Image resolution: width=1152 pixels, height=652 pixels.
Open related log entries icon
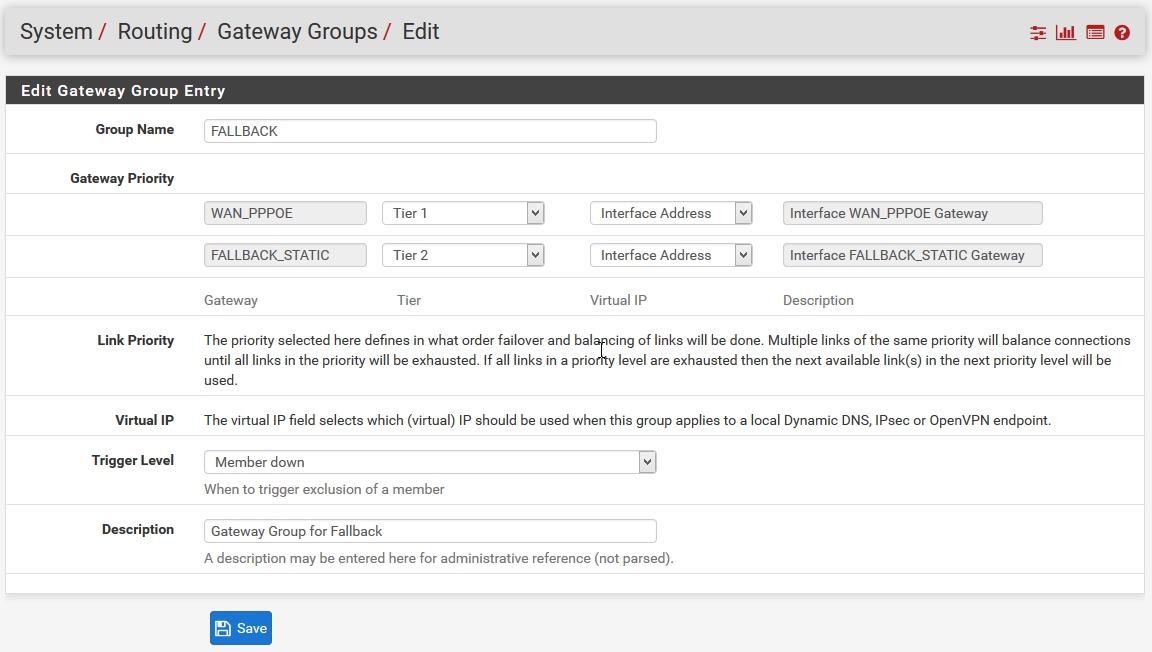tap(1095, 33)
